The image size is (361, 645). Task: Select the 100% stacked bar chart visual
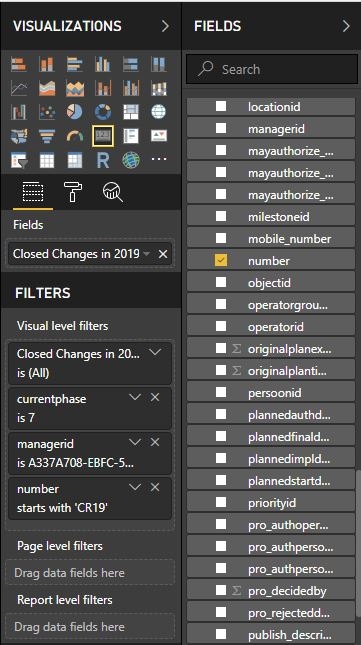130,64
